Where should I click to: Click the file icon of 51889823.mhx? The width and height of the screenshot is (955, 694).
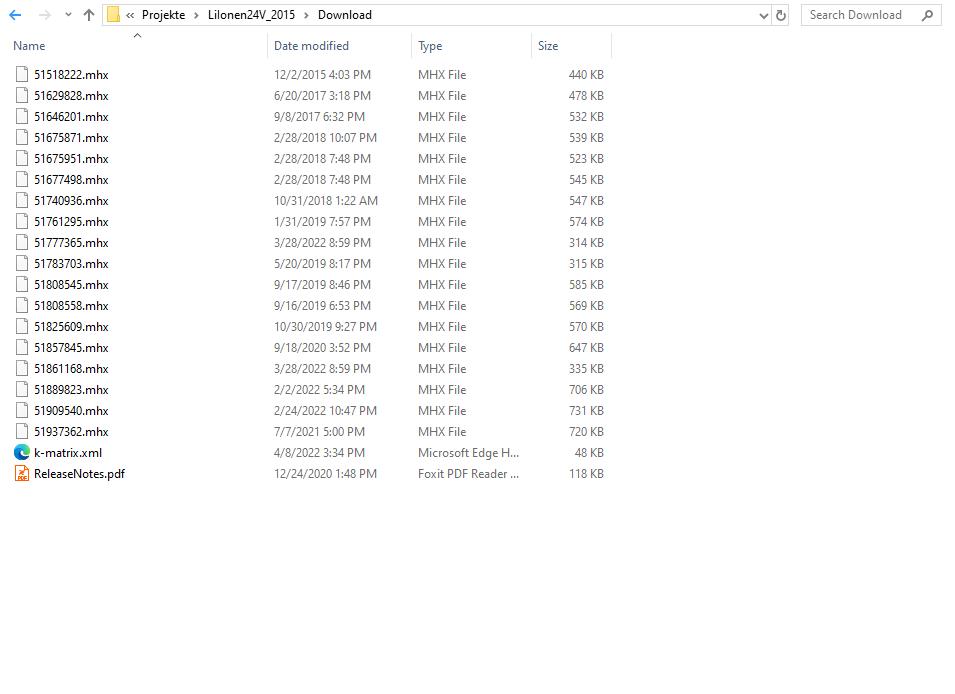pos(22,390)
